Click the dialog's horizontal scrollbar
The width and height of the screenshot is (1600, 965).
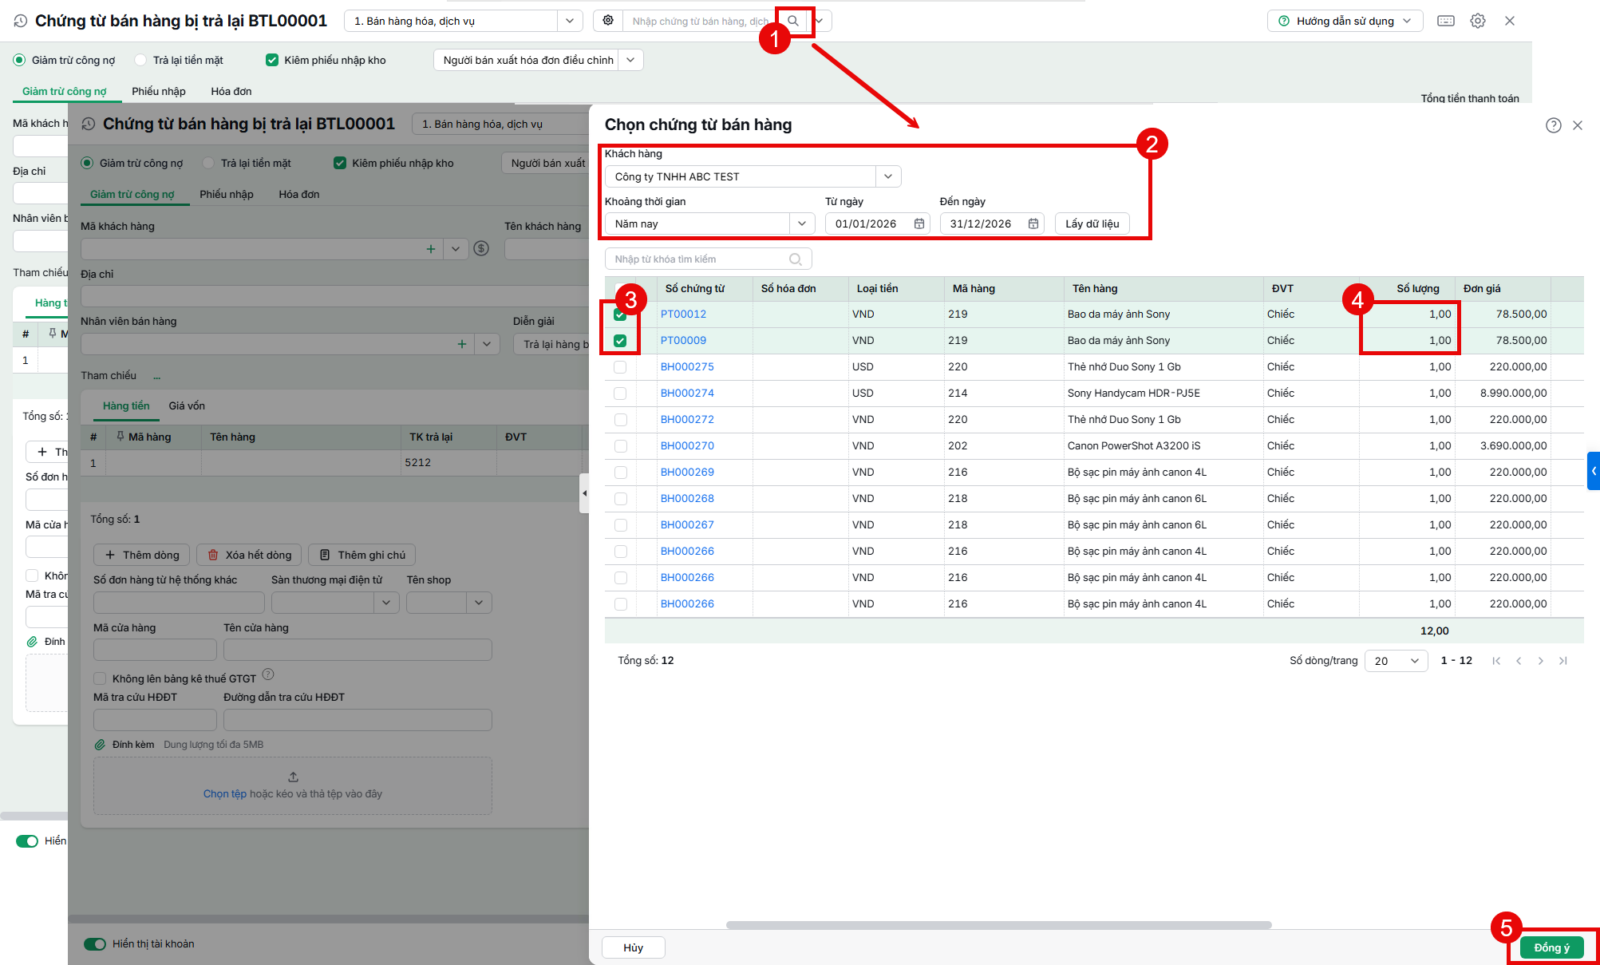(999, 925)
